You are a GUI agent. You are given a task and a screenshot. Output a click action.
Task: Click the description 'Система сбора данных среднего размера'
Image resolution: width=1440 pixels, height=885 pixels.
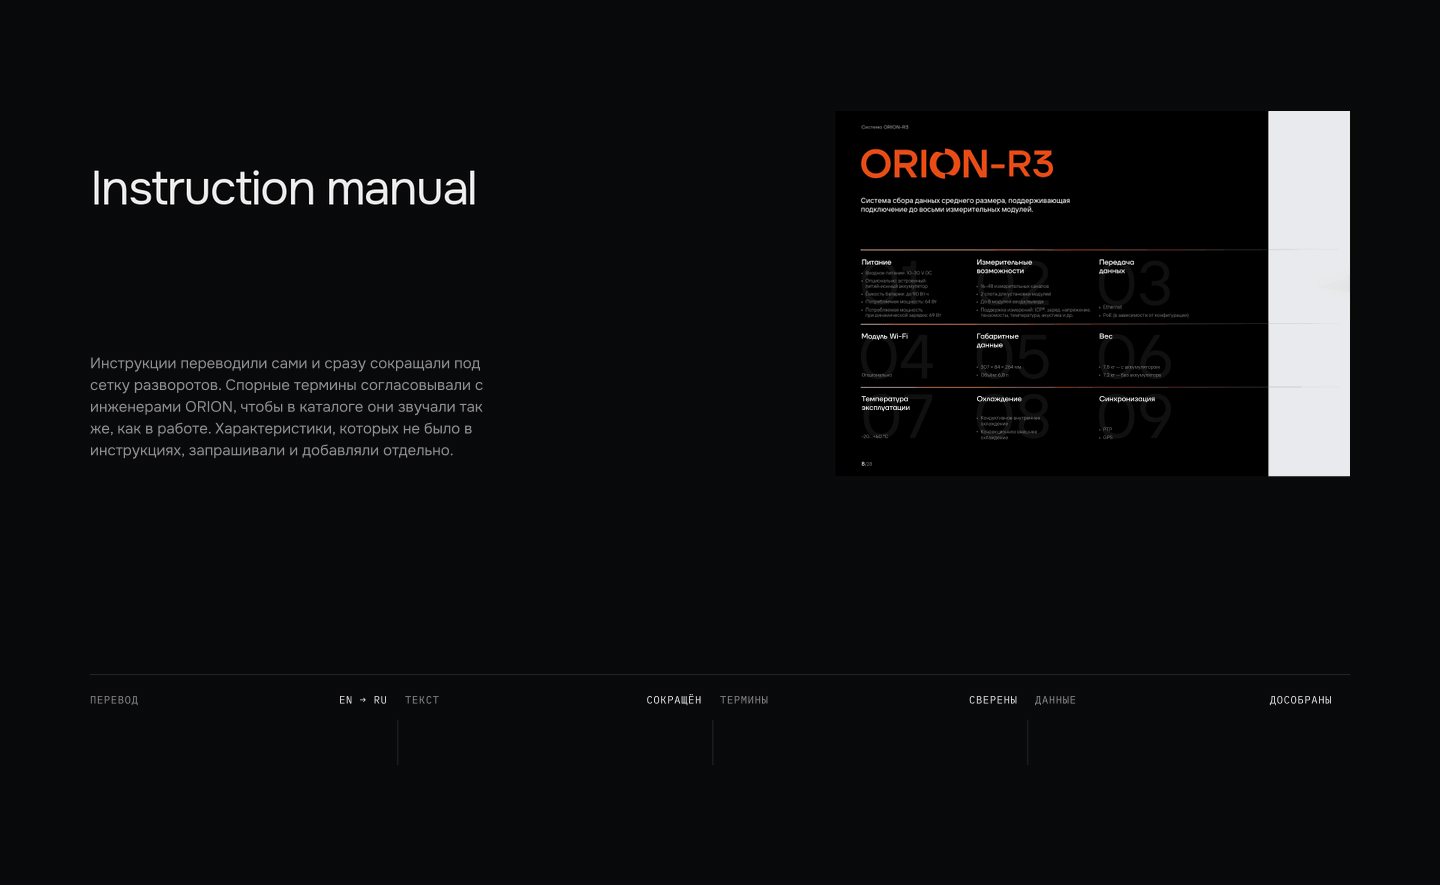point(965,205)
